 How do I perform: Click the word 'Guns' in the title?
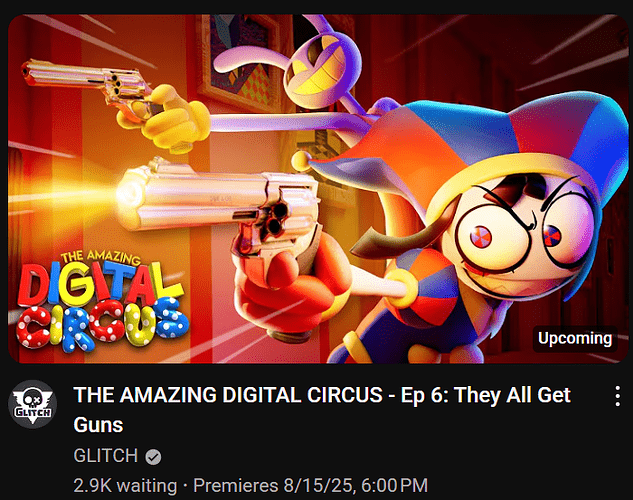98,425
